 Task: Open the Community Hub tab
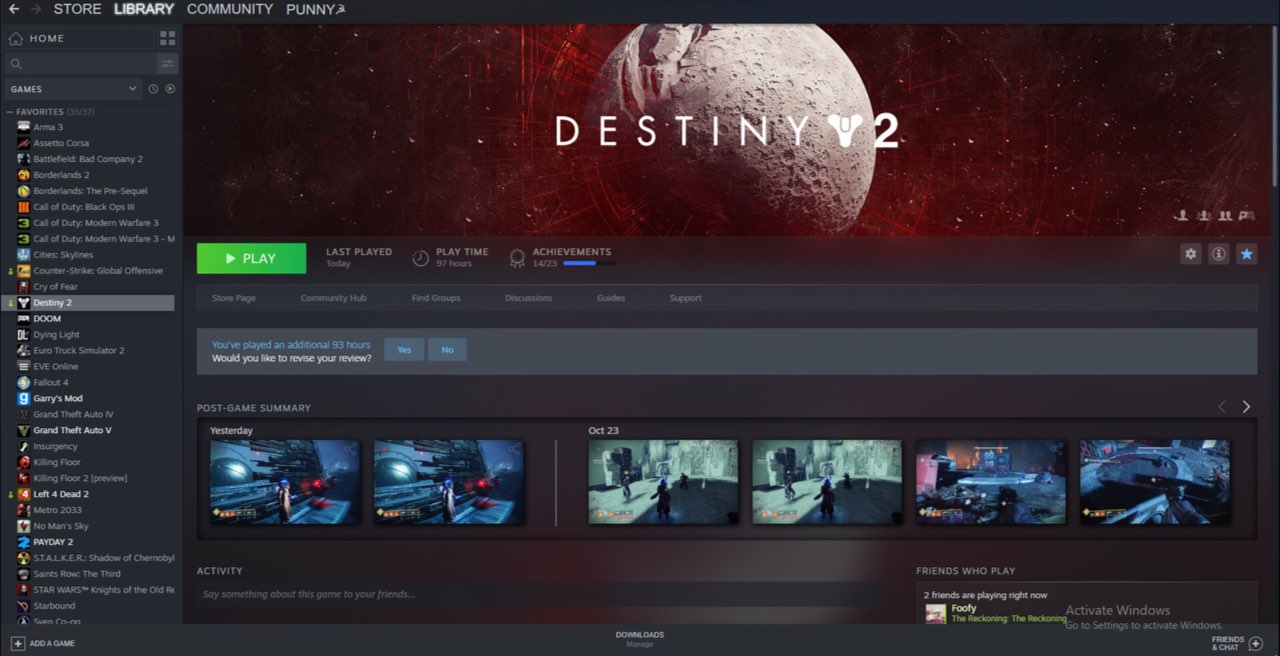(333, 298)
